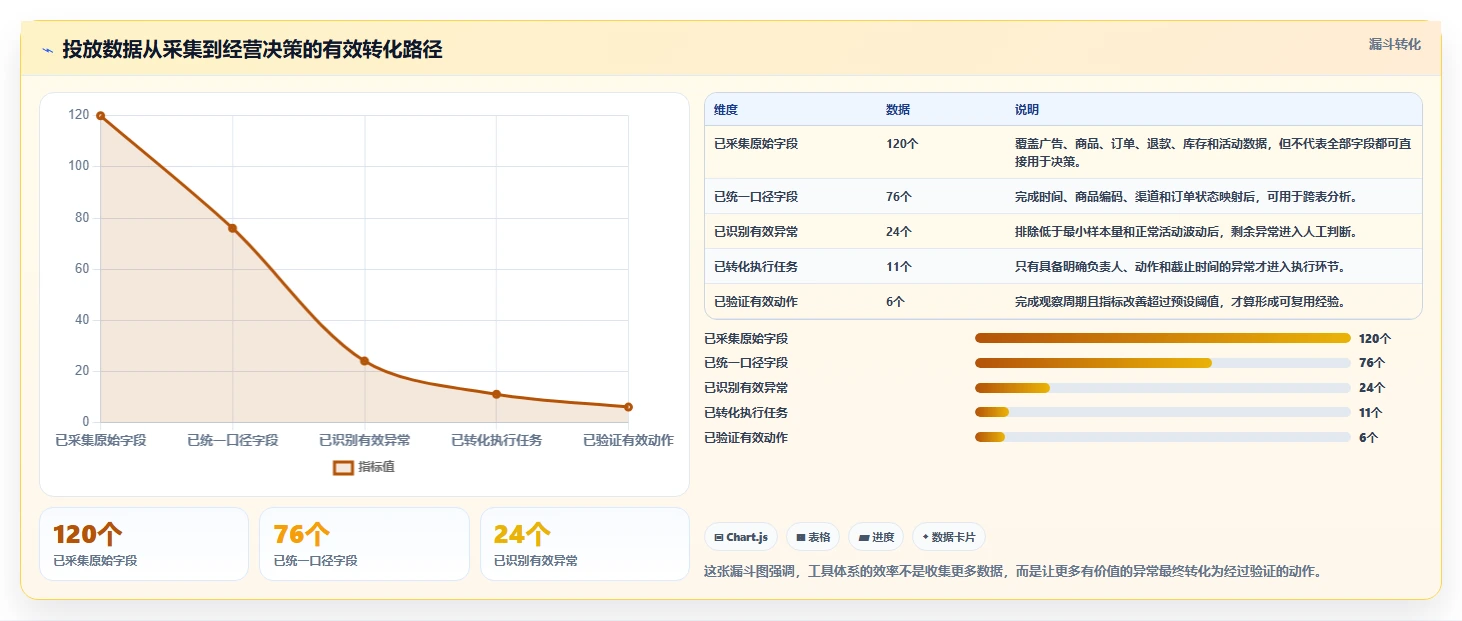Click the x-axis label 已验证有效动作

click(x=628, y=440)
